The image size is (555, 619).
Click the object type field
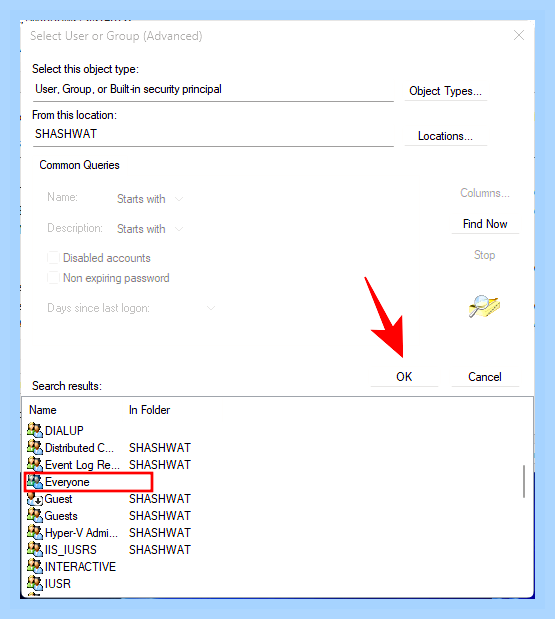tap(213, 90)
